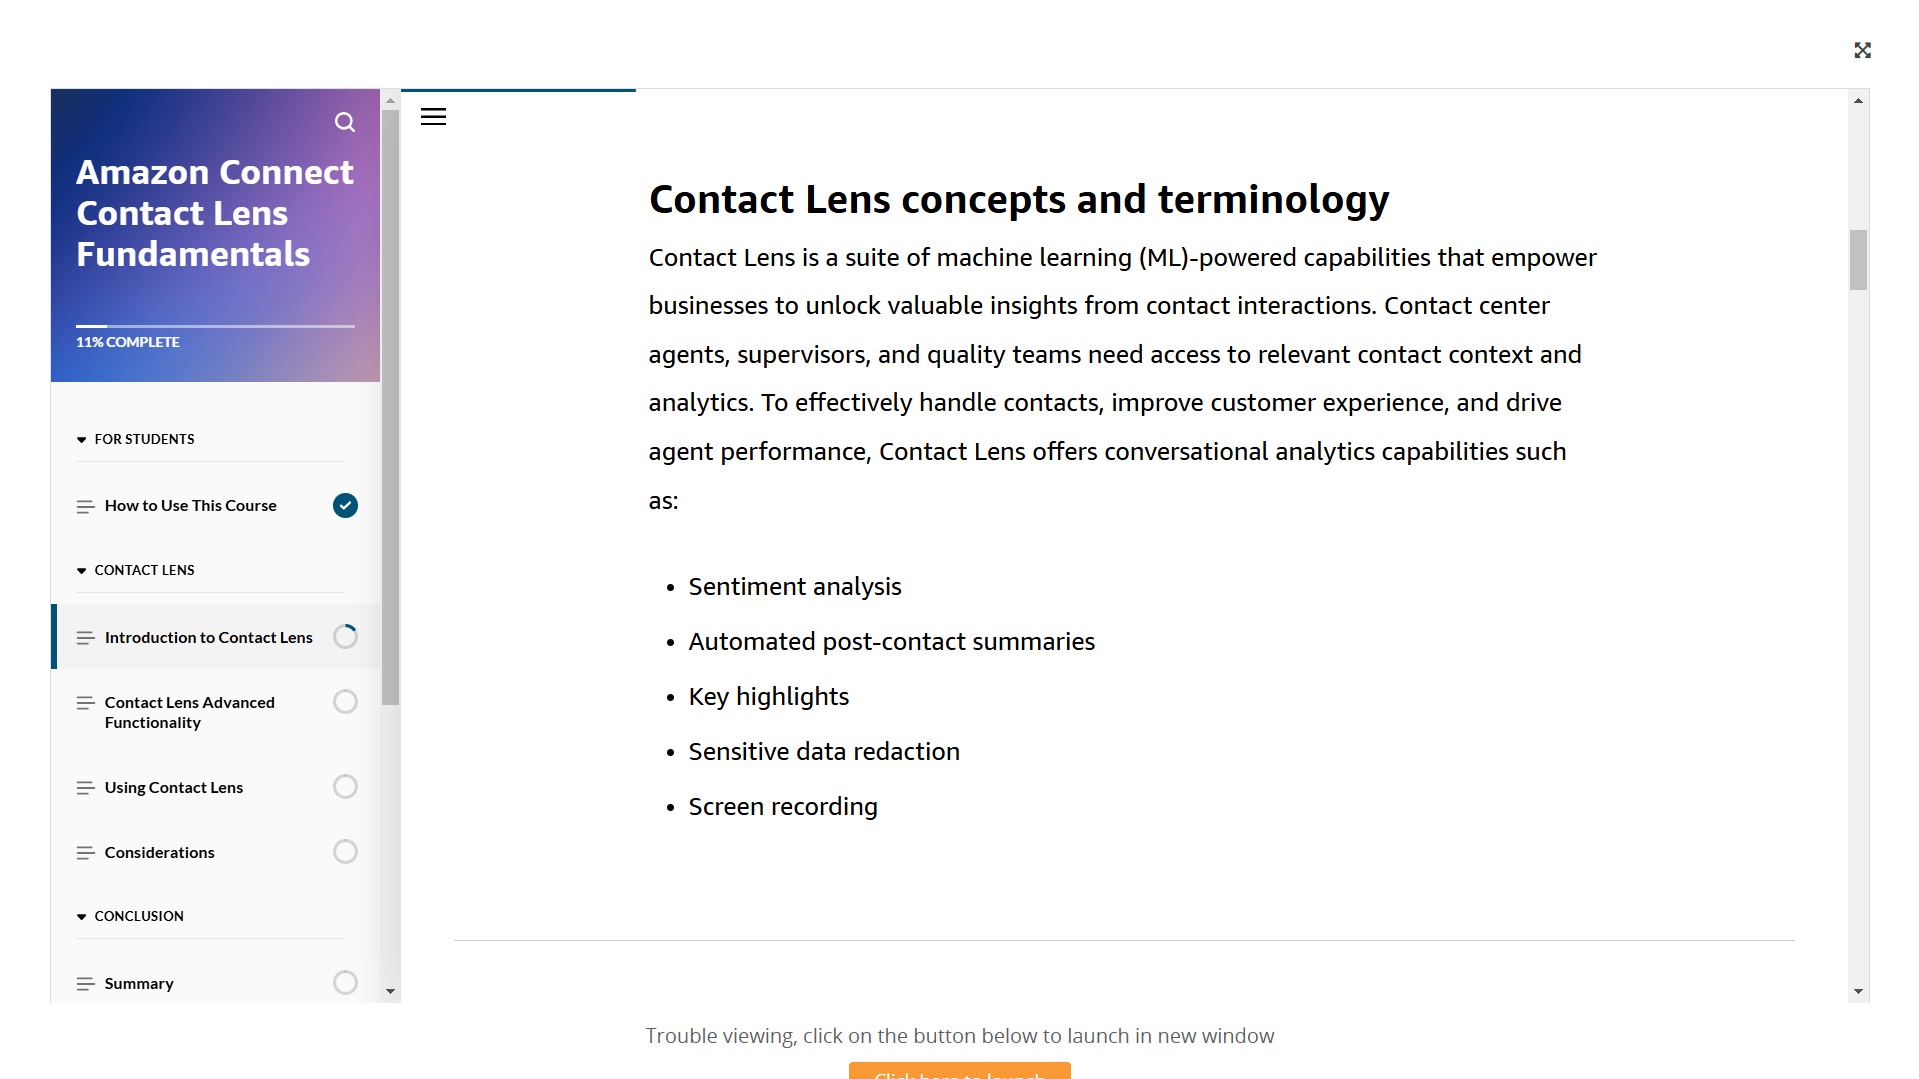The width and height of the screenshot is (1919, 1079).
Task: Open the Introduction to Contact Lens lesson
Action: coord(208,638)
